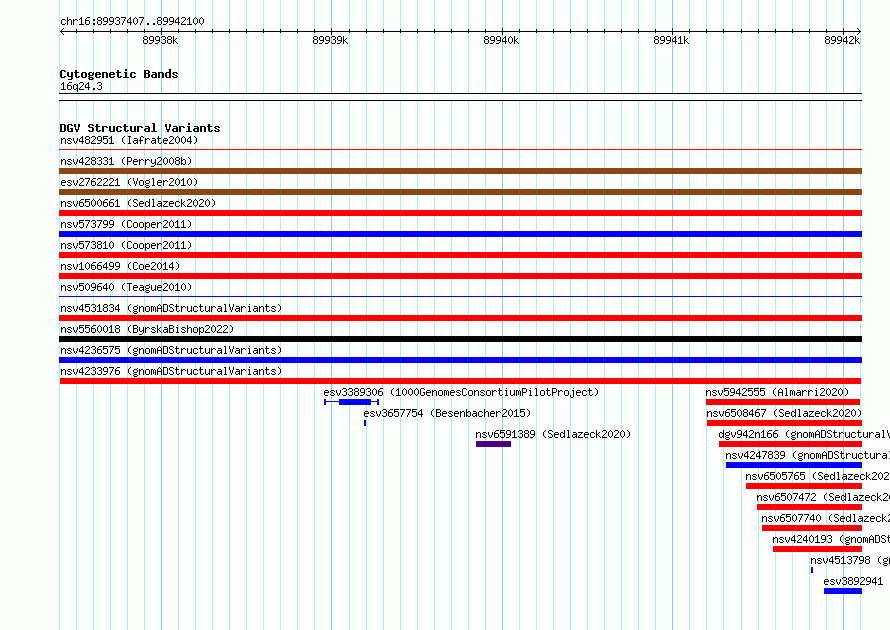The width and height of the screenshot is (890, 630).
Task: Click the 89941k ruler position
Action: point(671,40)
